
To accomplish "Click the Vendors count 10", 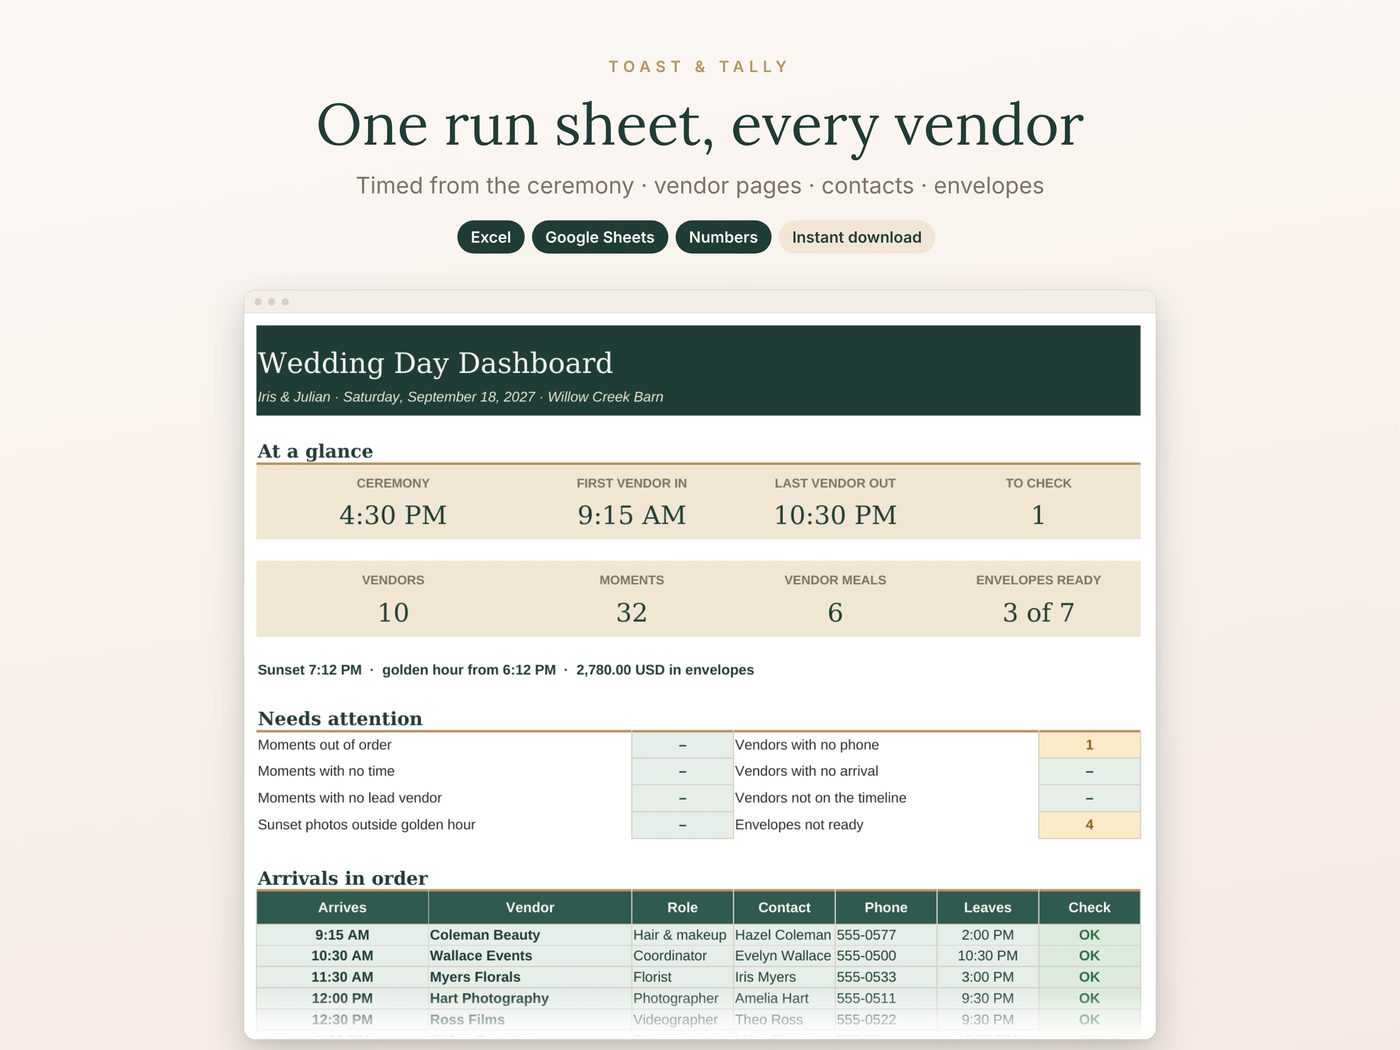I will pyautogui.click(x=393, y=612).
